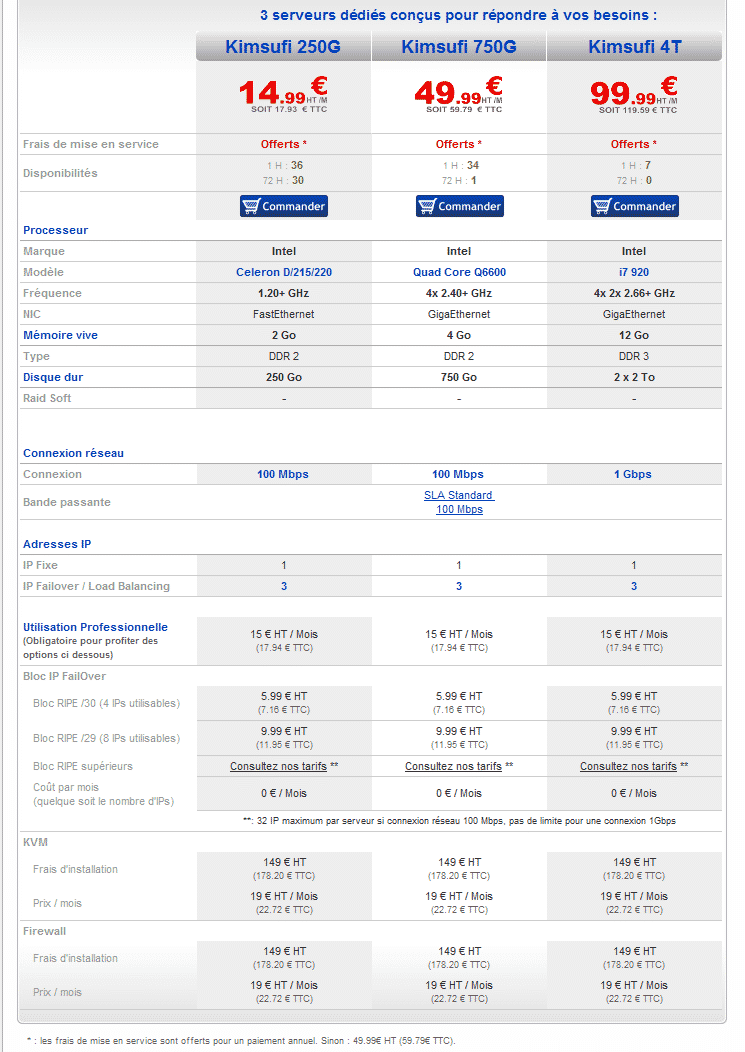
Task: Select the Kimsufi 250G column header
Action: tap(283, 47)
